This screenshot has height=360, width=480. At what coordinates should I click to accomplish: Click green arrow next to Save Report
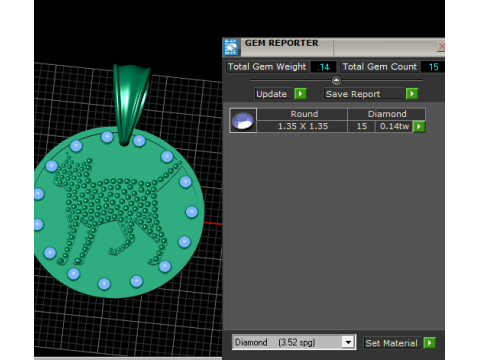click(x=412, y=94)
